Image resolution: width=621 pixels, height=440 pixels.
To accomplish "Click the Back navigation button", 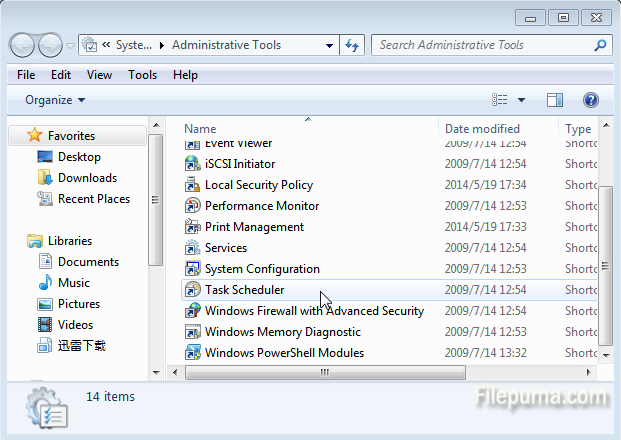I will click(x=22, y=45).
